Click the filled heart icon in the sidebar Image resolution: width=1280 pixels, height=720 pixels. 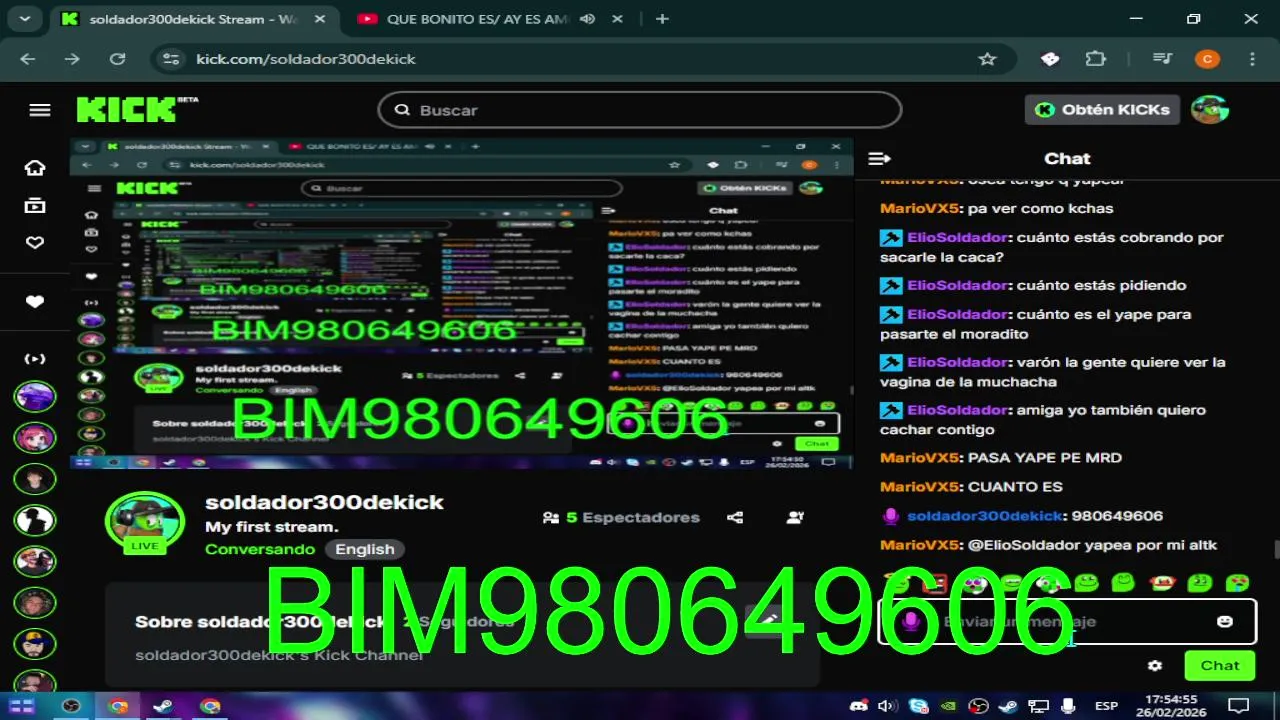pyautogui.click(x=35, y=302)
